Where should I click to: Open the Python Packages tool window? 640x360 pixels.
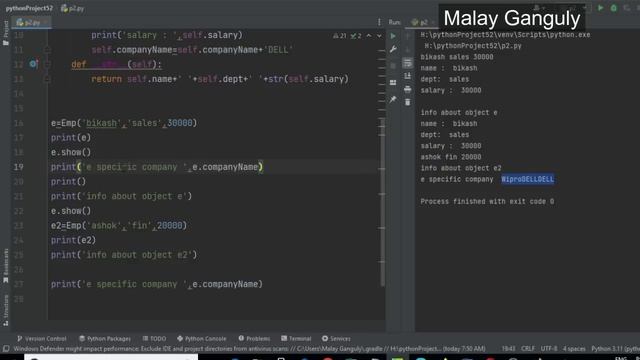pyautogui.click(x=105, y=339)
